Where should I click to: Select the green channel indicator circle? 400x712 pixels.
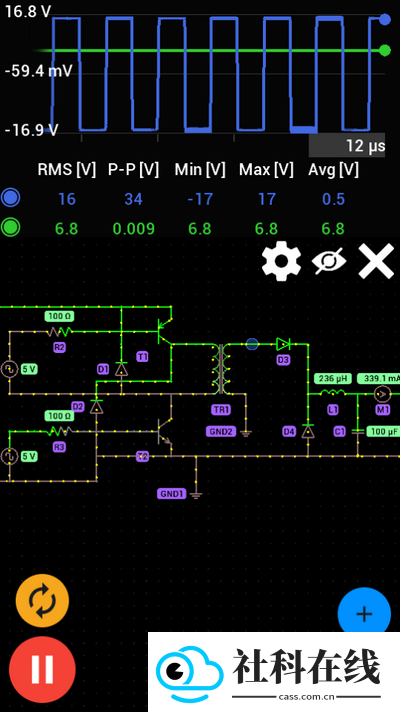[10, 228]
